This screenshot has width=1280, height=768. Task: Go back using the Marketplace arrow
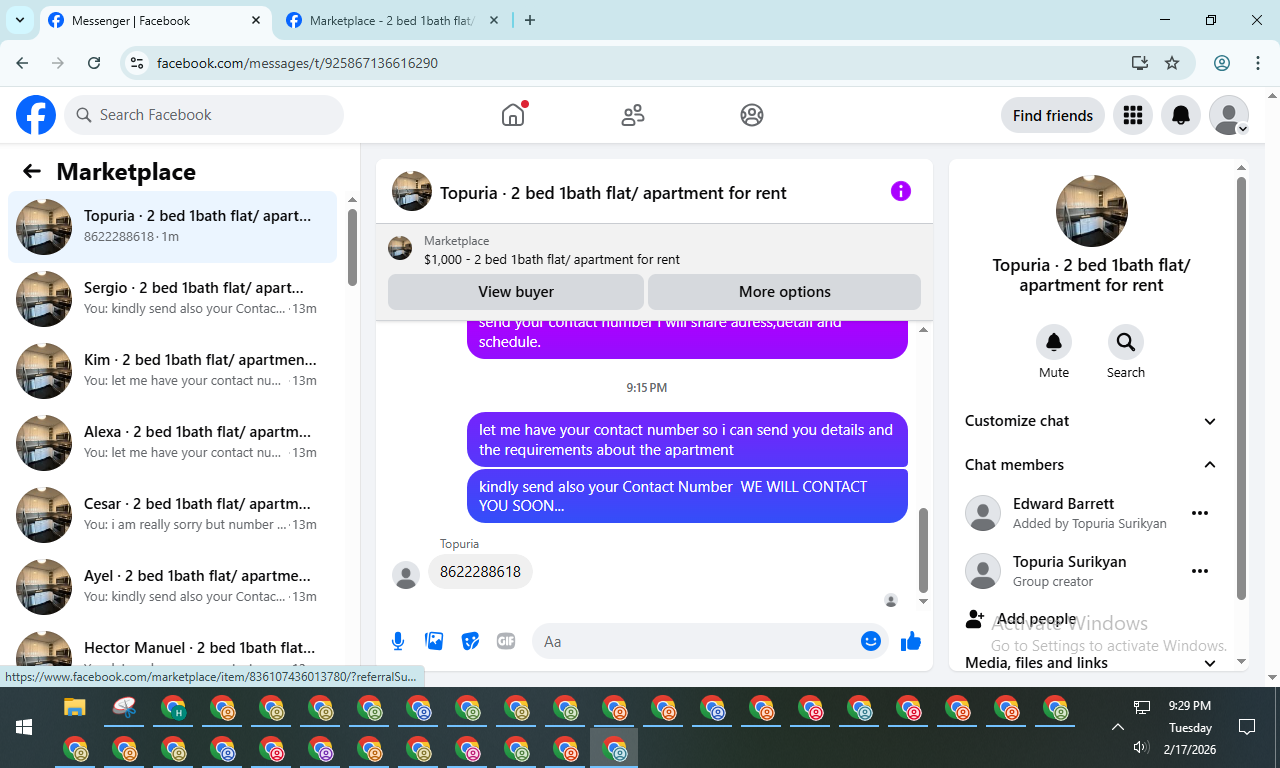tap(32, 171)
